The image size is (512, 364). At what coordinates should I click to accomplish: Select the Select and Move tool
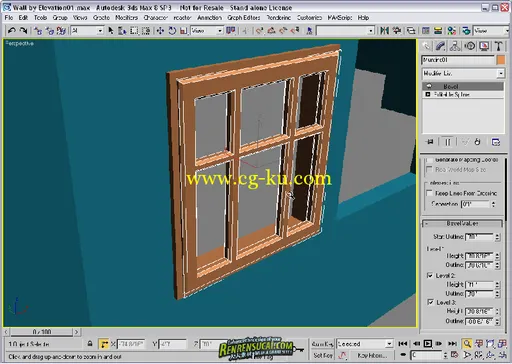[160, 31]
